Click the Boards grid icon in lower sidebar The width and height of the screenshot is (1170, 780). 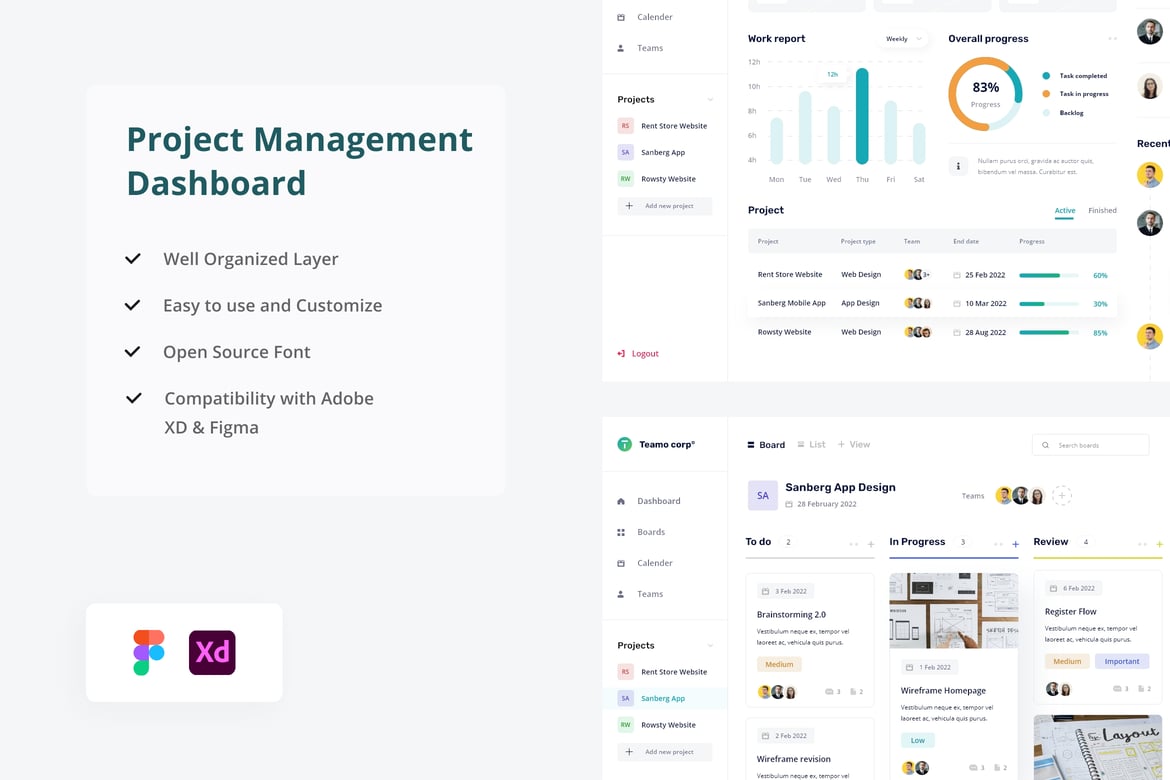[x=621, y=532]
